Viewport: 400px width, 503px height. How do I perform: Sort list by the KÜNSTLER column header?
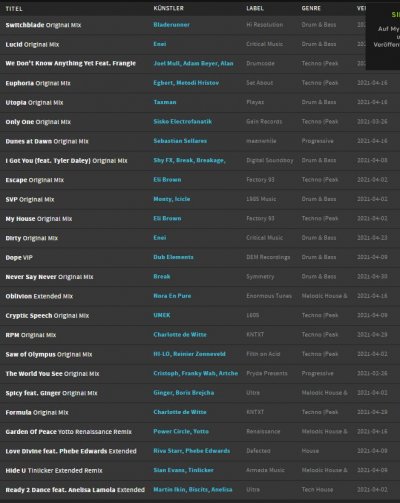pos(168,8)
